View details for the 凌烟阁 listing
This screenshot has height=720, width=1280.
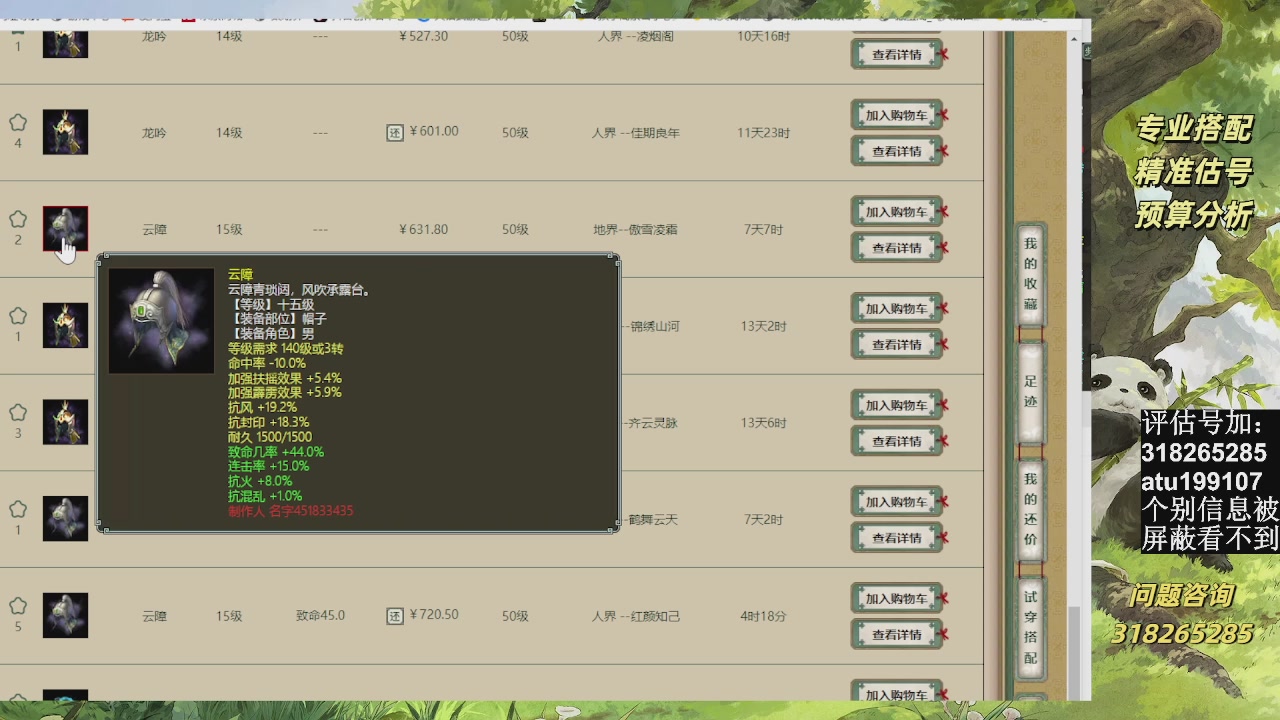(x=897, y=55)
